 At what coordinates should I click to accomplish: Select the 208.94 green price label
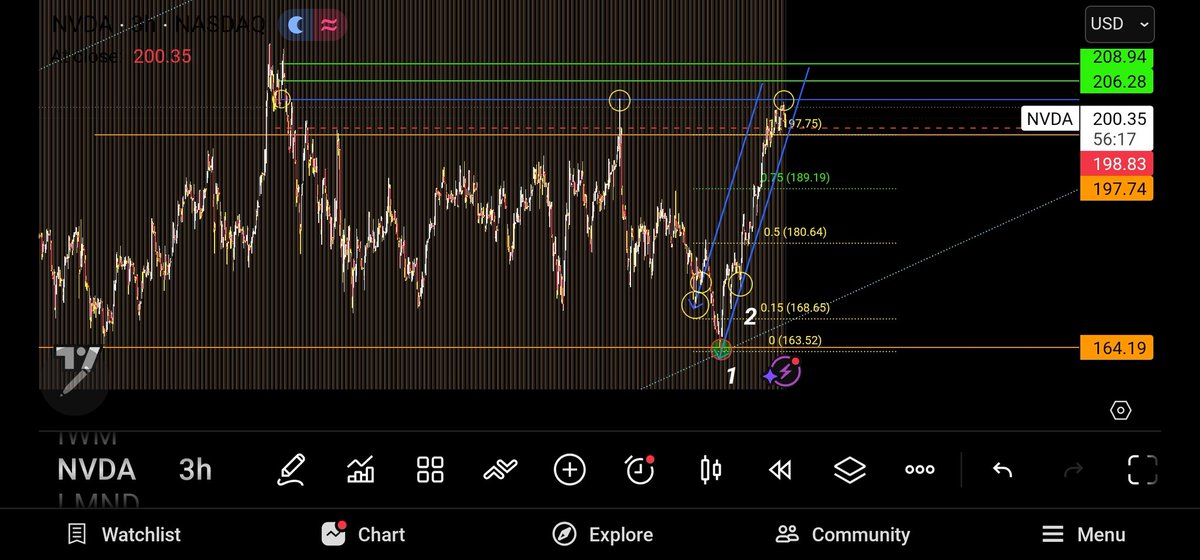tap(1116, 57)
